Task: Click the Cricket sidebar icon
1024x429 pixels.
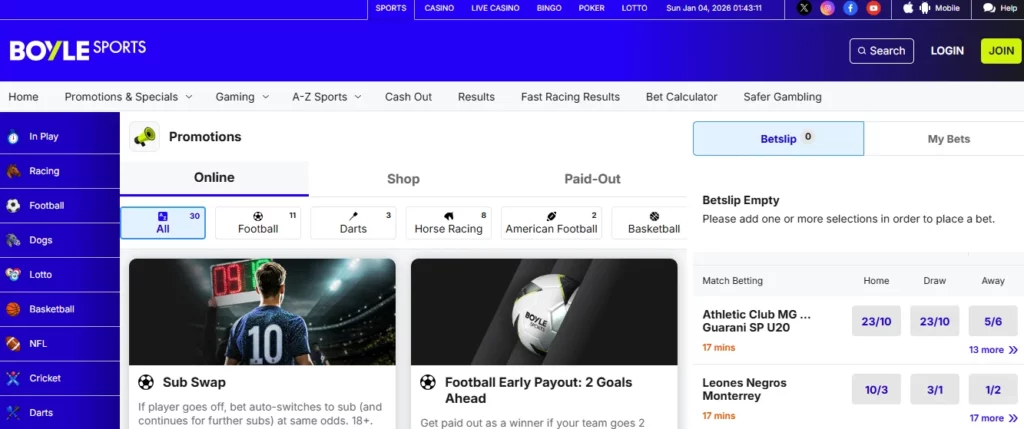Action: (x=13, y=378)
